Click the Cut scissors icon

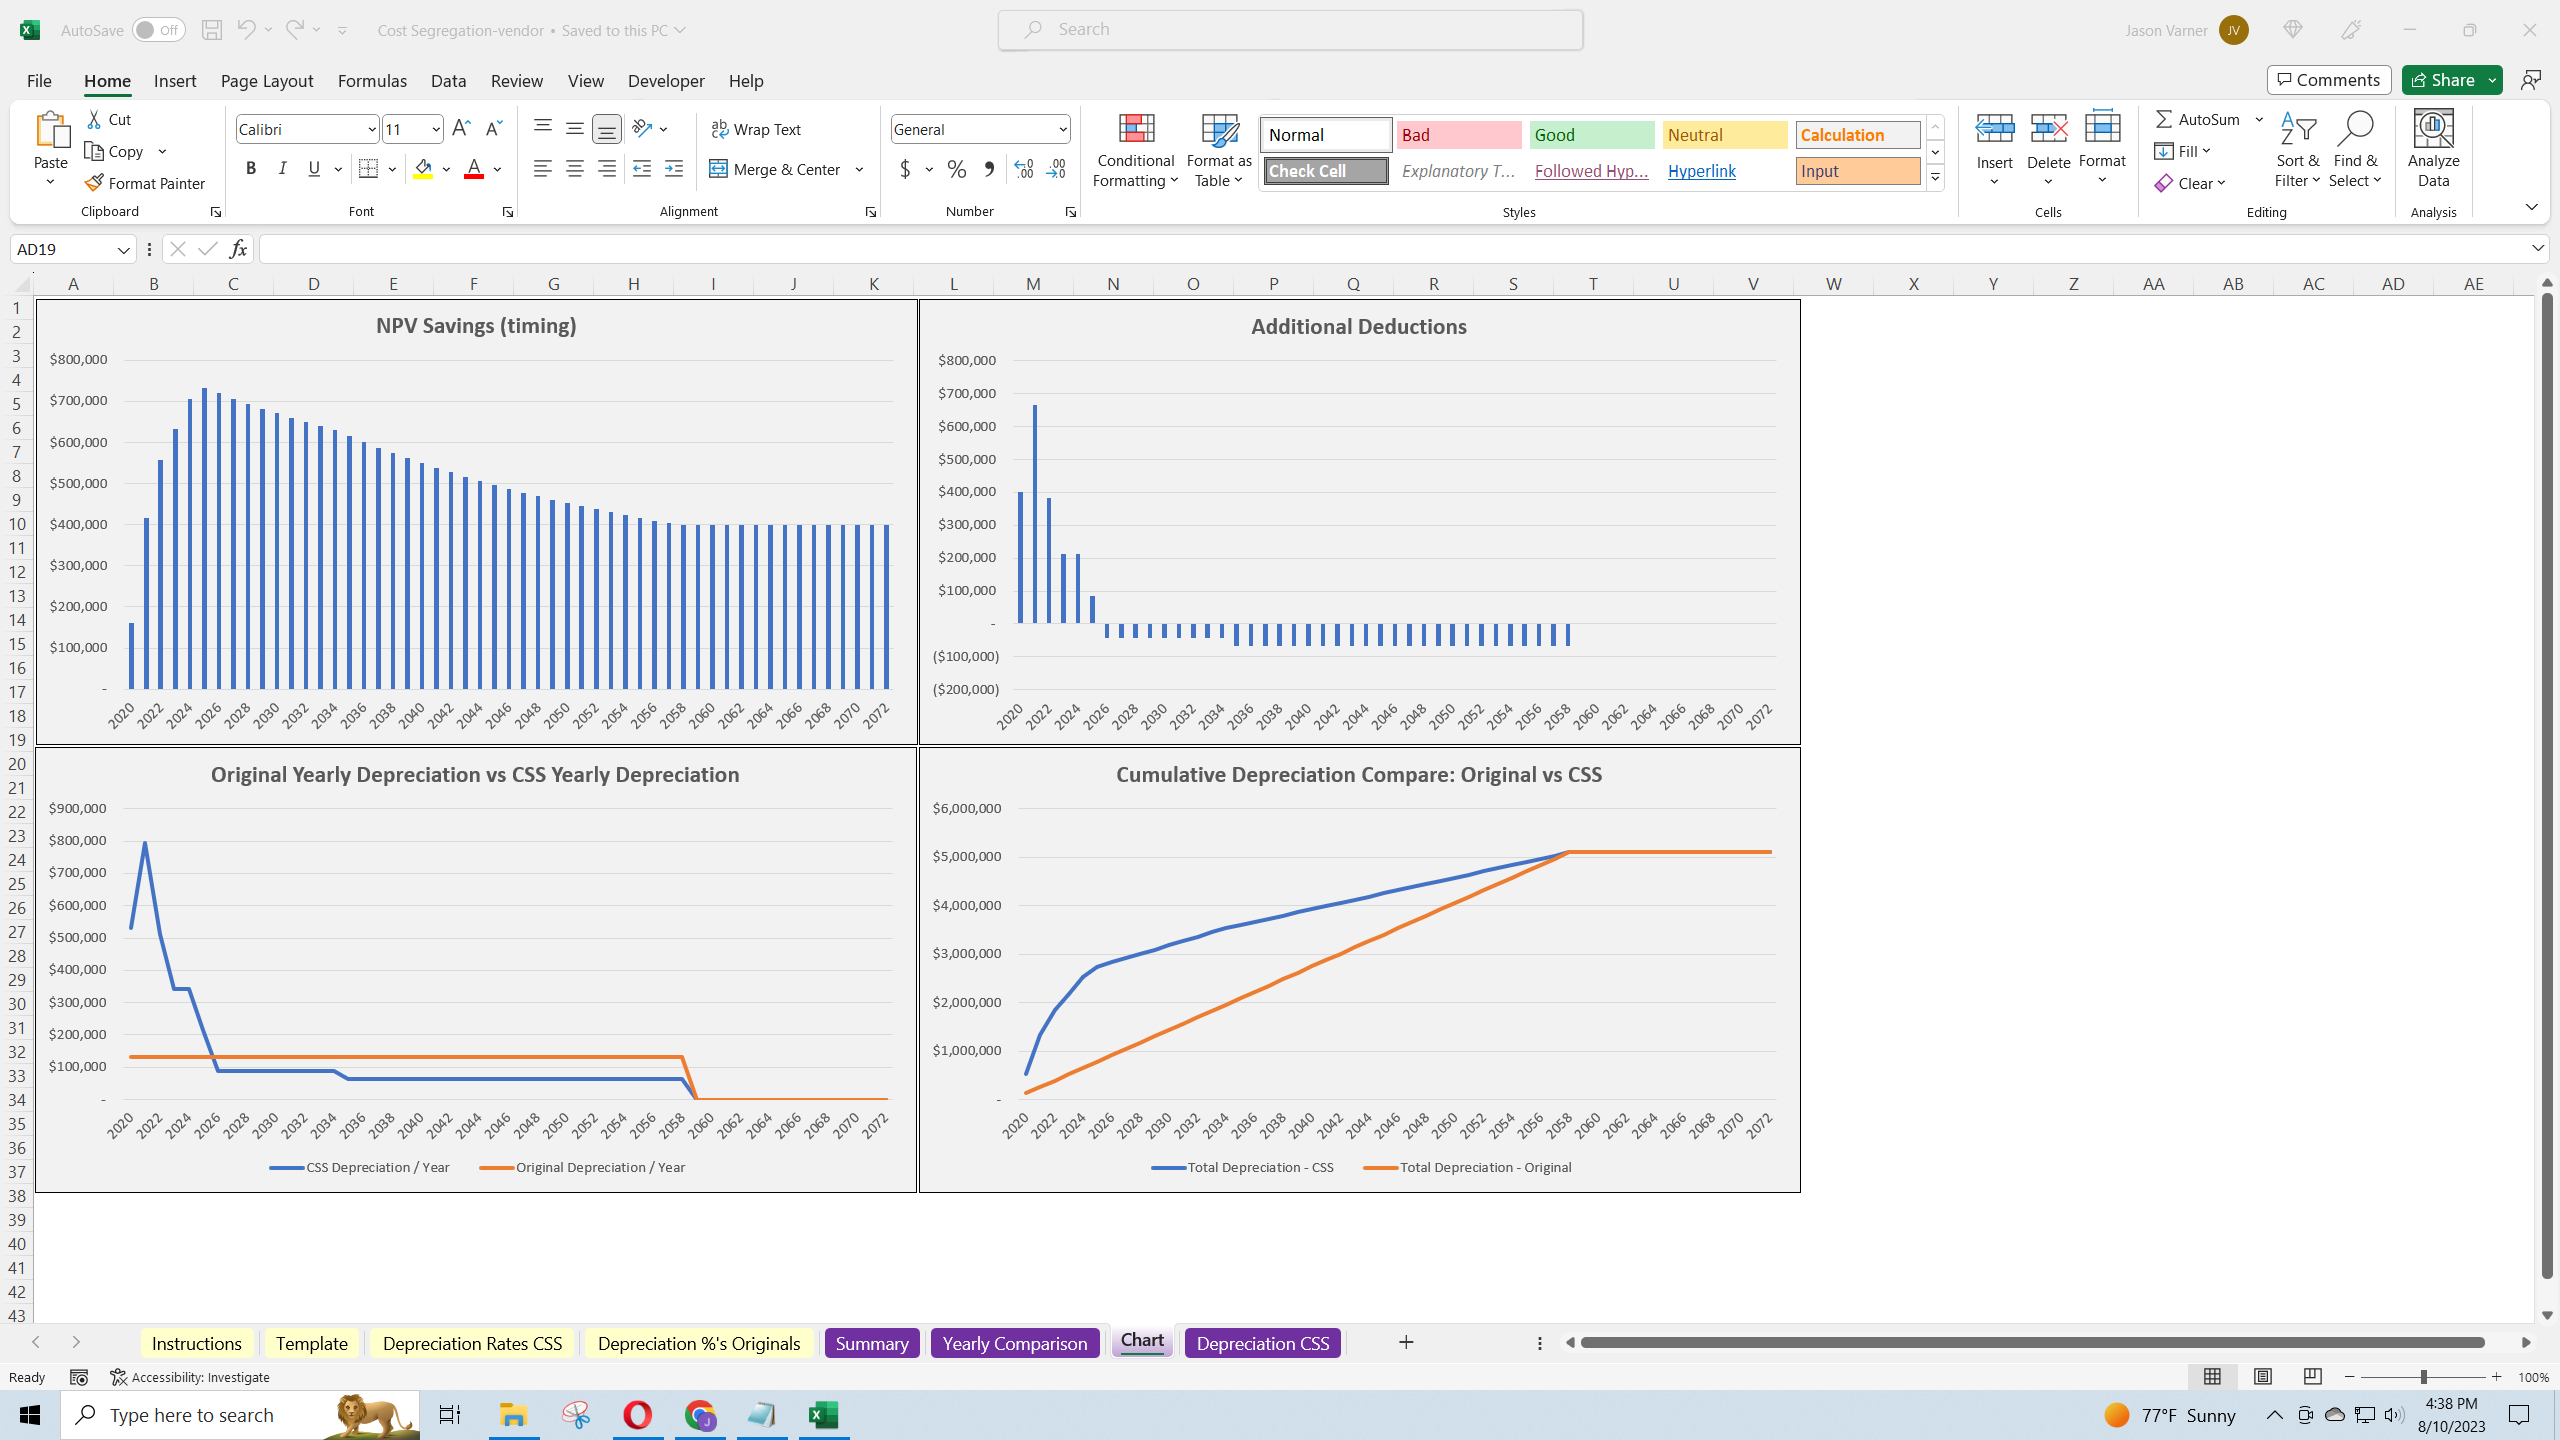pyautogui.click(x=94, y=119)
